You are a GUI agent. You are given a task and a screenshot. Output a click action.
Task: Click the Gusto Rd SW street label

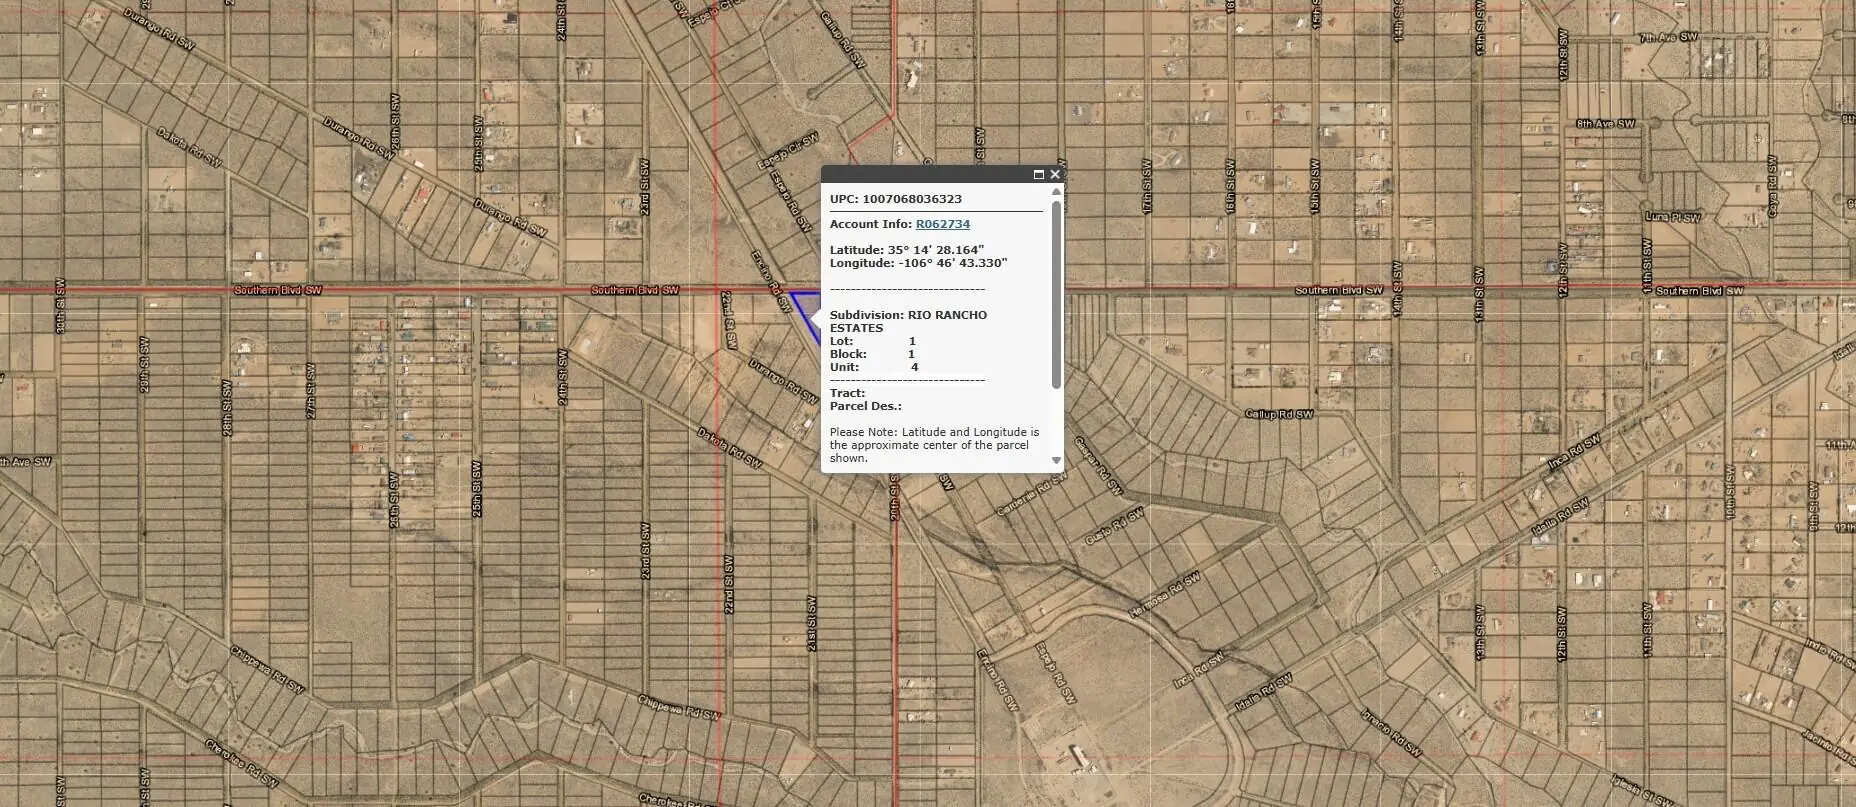point(1114,527)
